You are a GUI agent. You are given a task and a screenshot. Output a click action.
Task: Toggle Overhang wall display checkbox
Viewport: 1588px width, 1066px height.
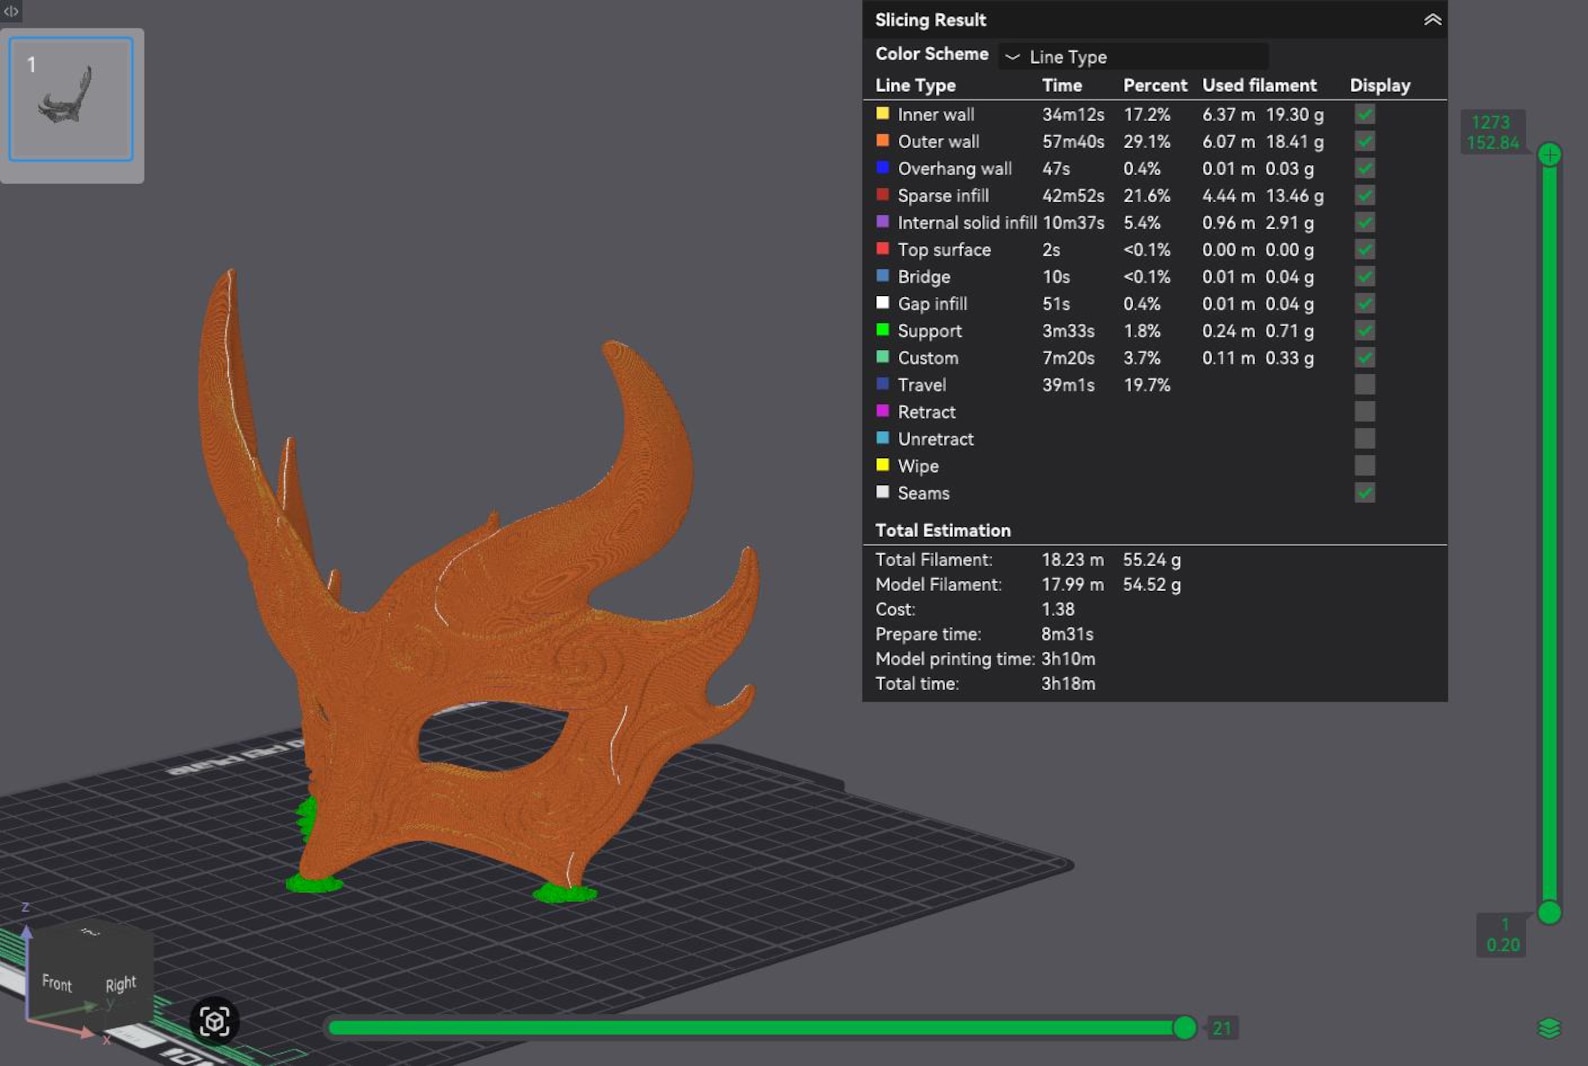click(x=1364, y=168)
